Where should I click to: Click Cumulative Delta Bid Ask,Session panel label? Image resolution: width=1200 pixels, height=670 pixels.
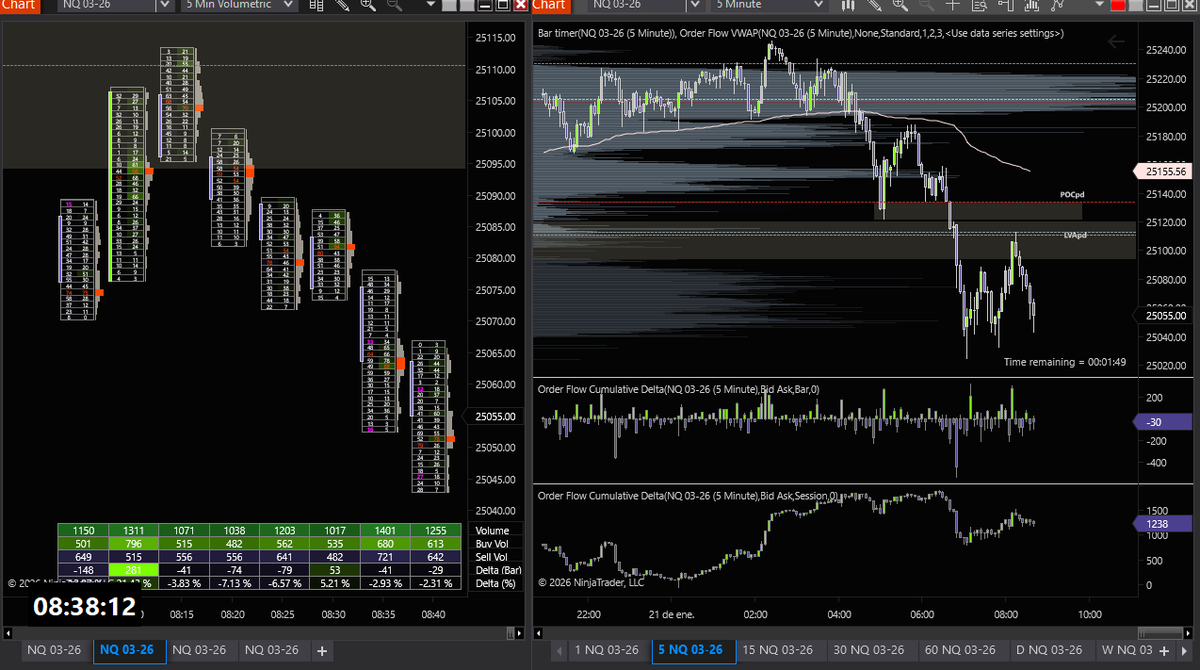(690, 496)
